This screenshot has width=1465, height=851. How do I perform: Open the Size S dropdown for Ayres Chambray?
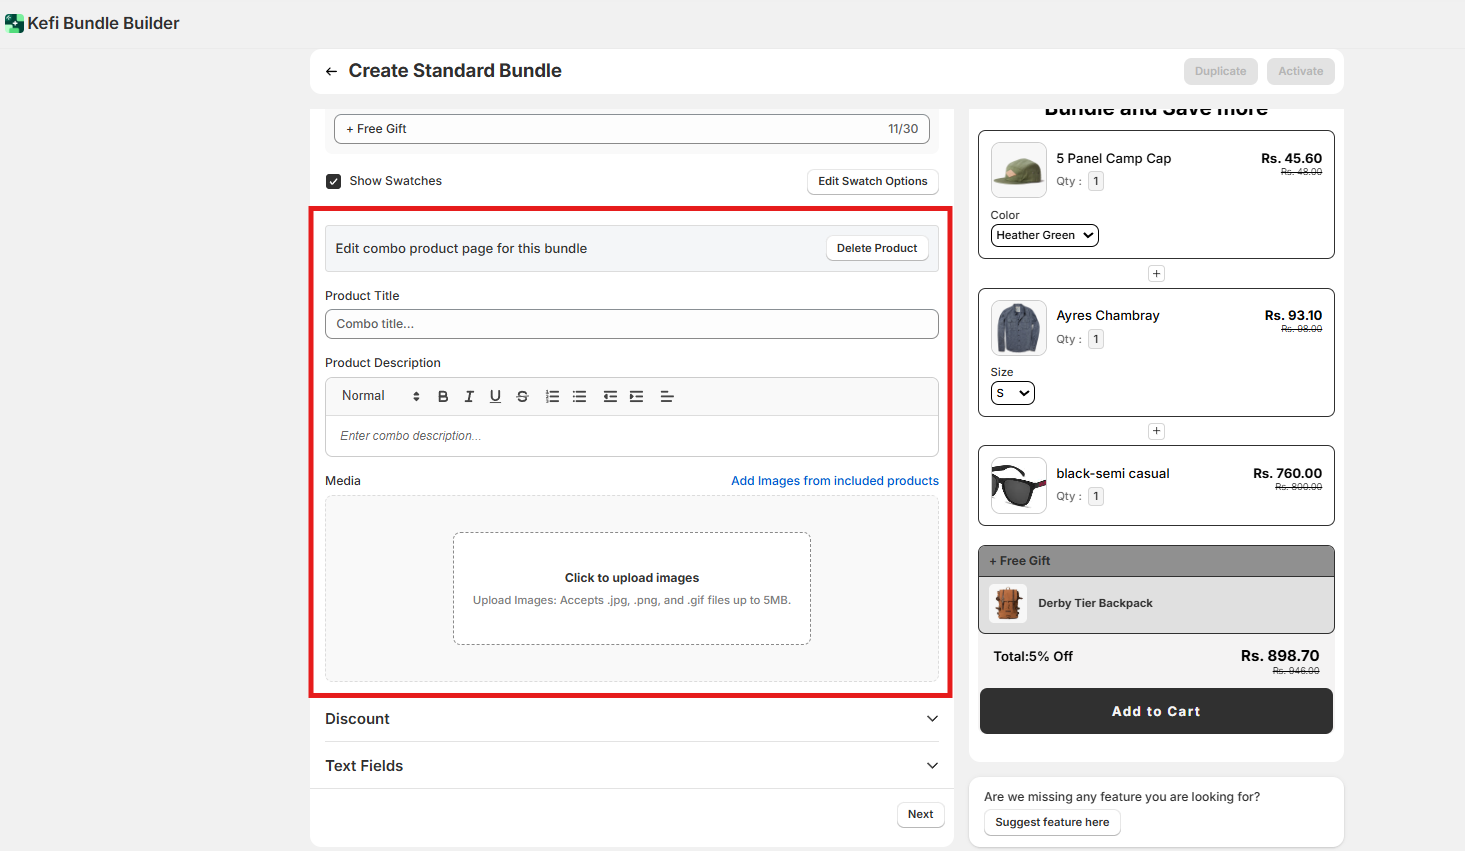click(x=1012, y=393)
